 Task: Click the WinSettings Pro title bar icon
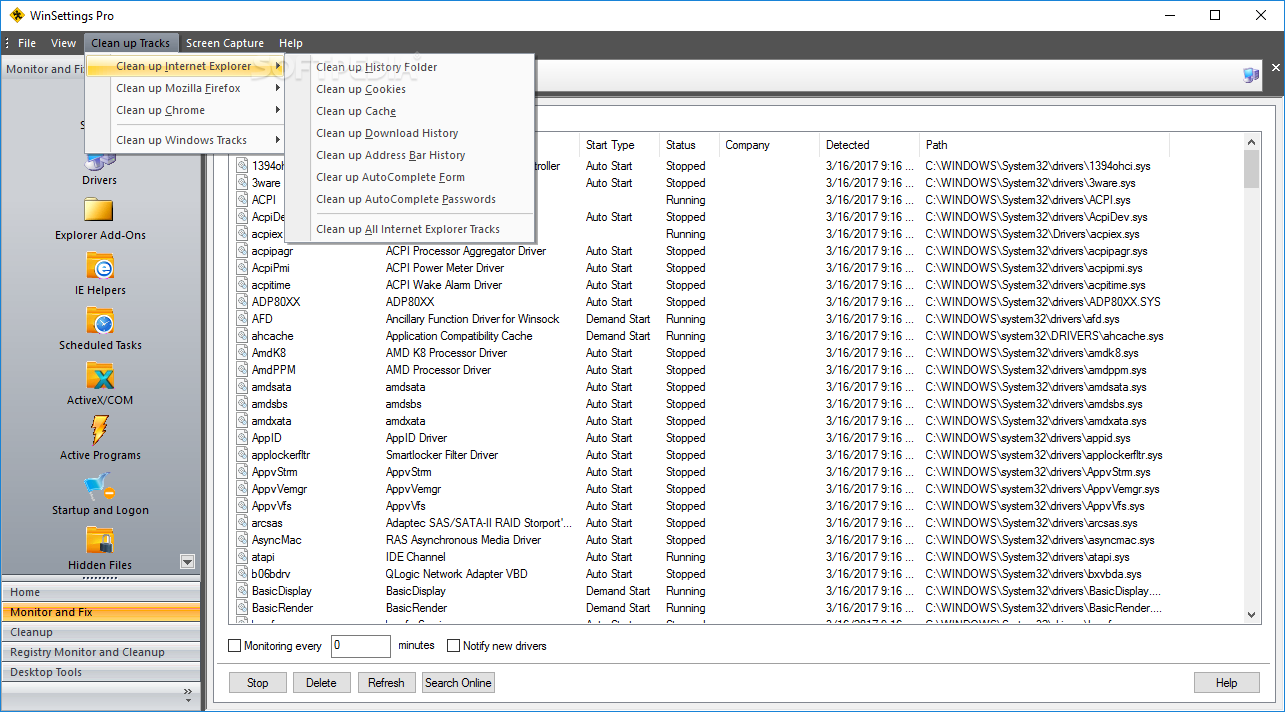(17, 15)
